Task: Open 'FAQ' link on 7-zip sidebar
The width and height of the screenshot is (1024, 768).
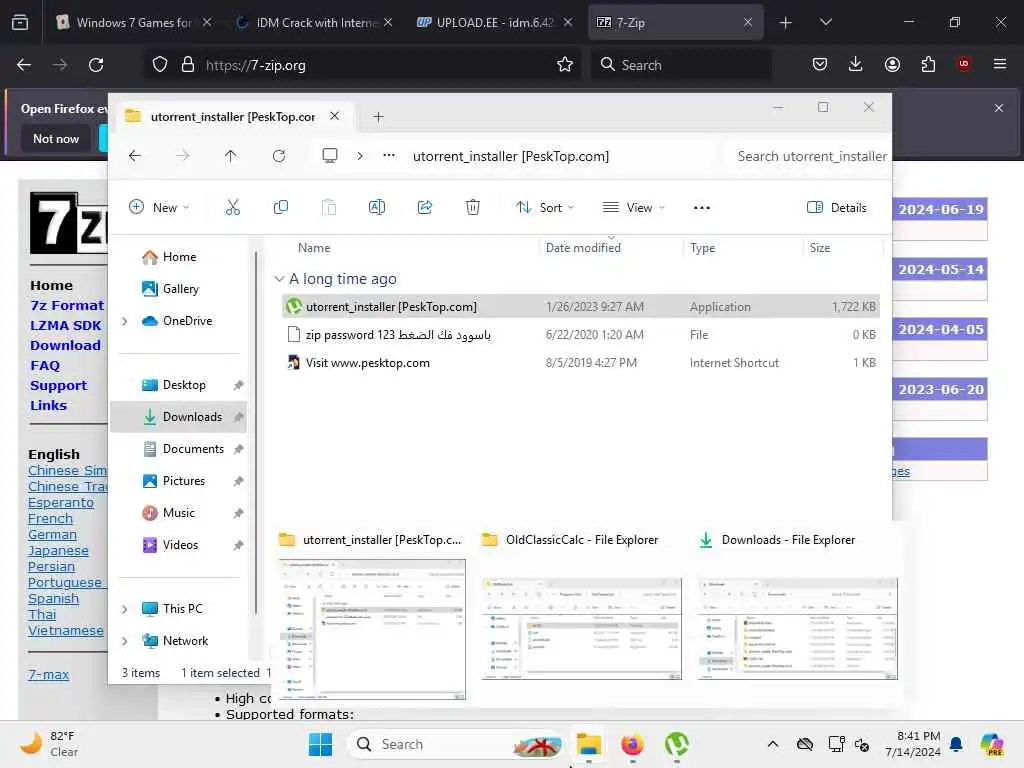Action: pyautogui.click(x=44, y=365)
